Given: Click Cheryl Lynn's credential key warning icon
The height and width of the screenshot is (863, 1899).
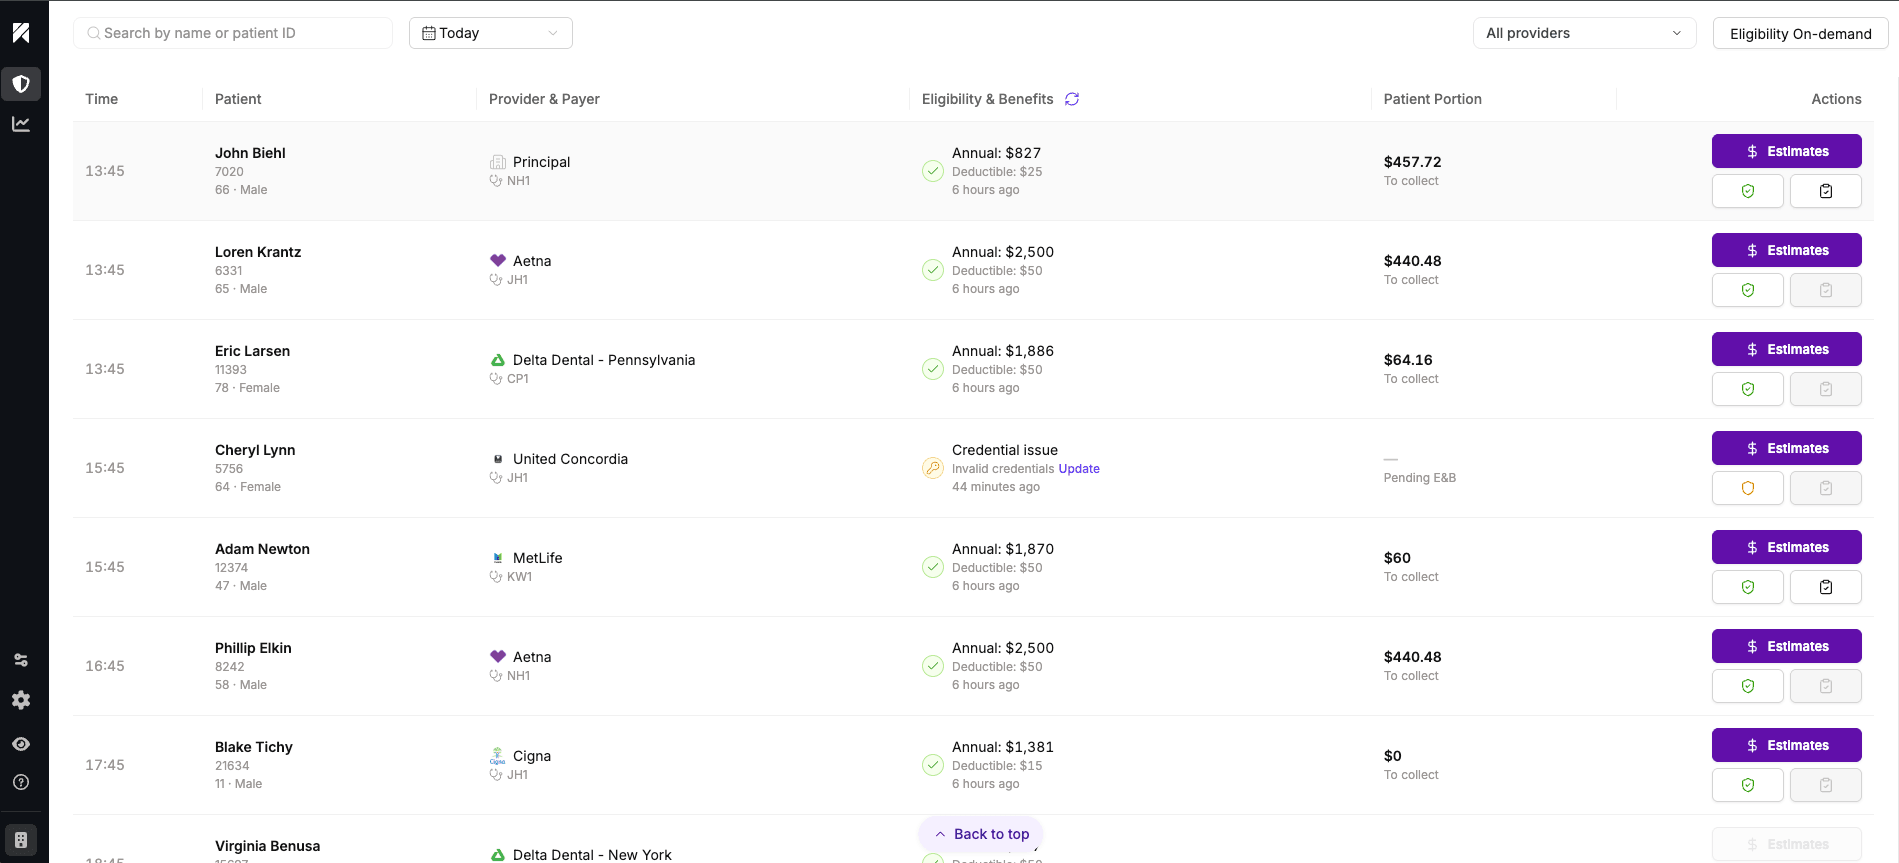Looking at the screenshot, I should [x=933, y=468].
